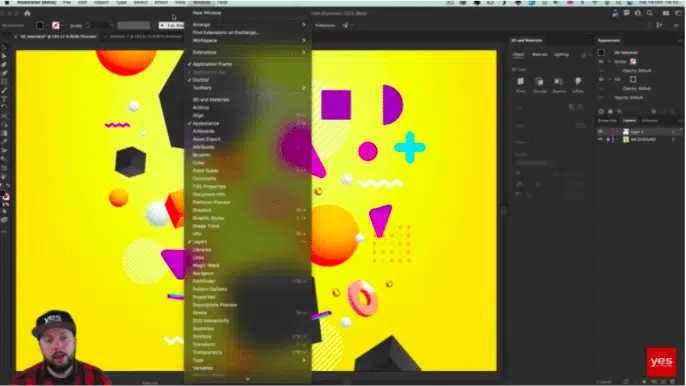Switch to Properties panel tab
The height and width of the screenshot is (386, 686).
click(x=607, y=120)
